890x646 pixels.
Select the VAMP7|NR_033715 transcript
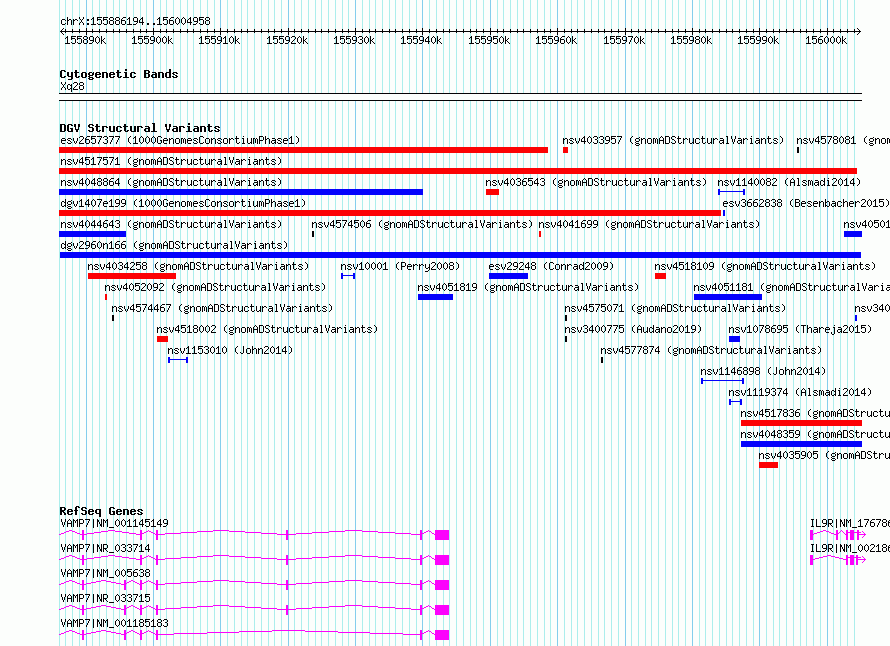click(106, 598)
